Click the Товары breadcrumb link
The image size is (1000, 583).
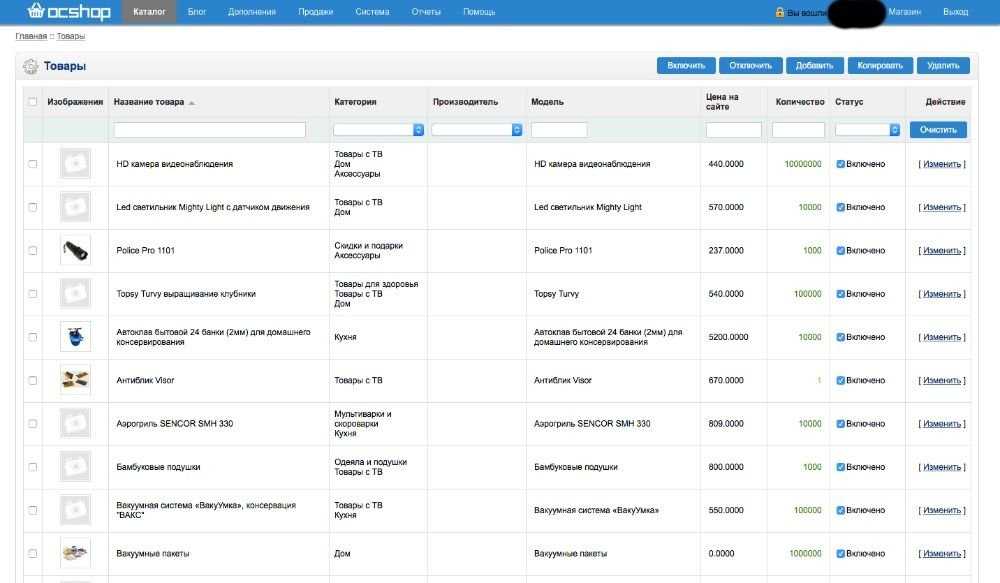pos(71,36)
